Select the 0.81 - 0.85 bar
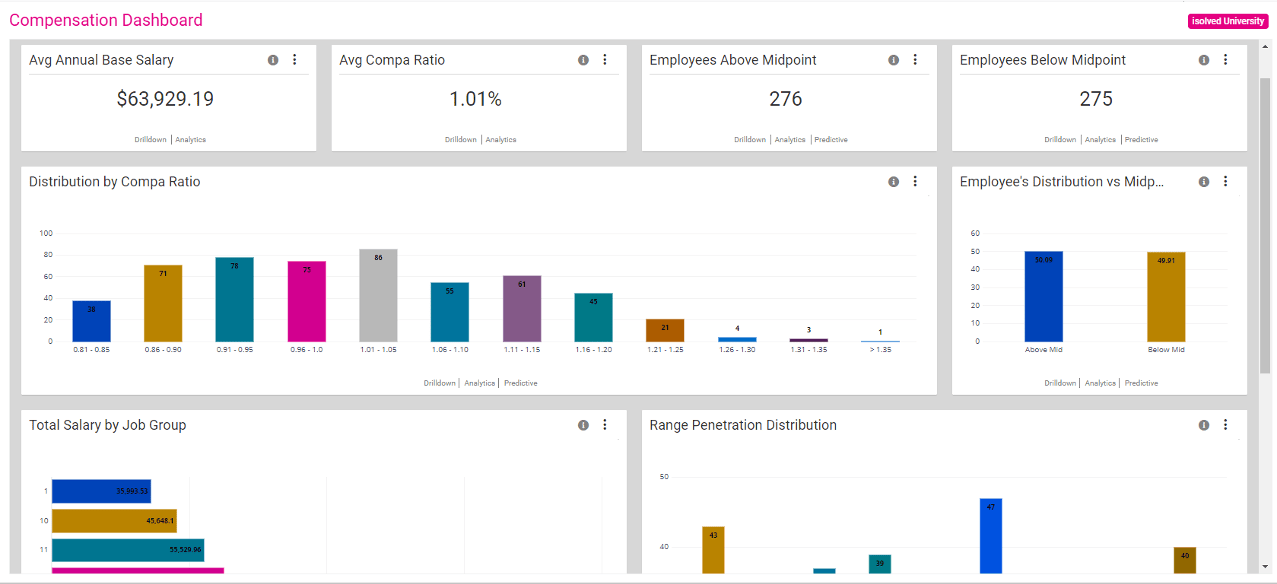This screenshot has width=1277, height=584. (x=92, y=321)
